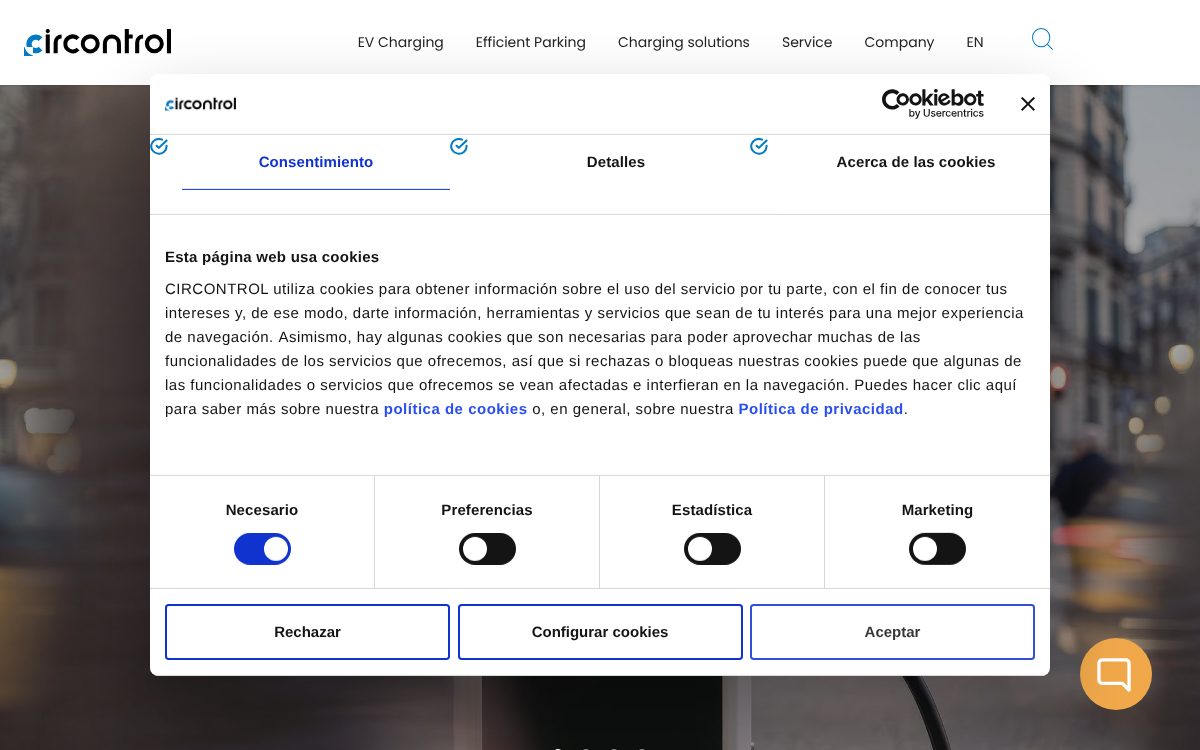Click the Rechazar button
Image resolution: width=1200 pixels, height=750 pixels.
click(x=307, y=632)
